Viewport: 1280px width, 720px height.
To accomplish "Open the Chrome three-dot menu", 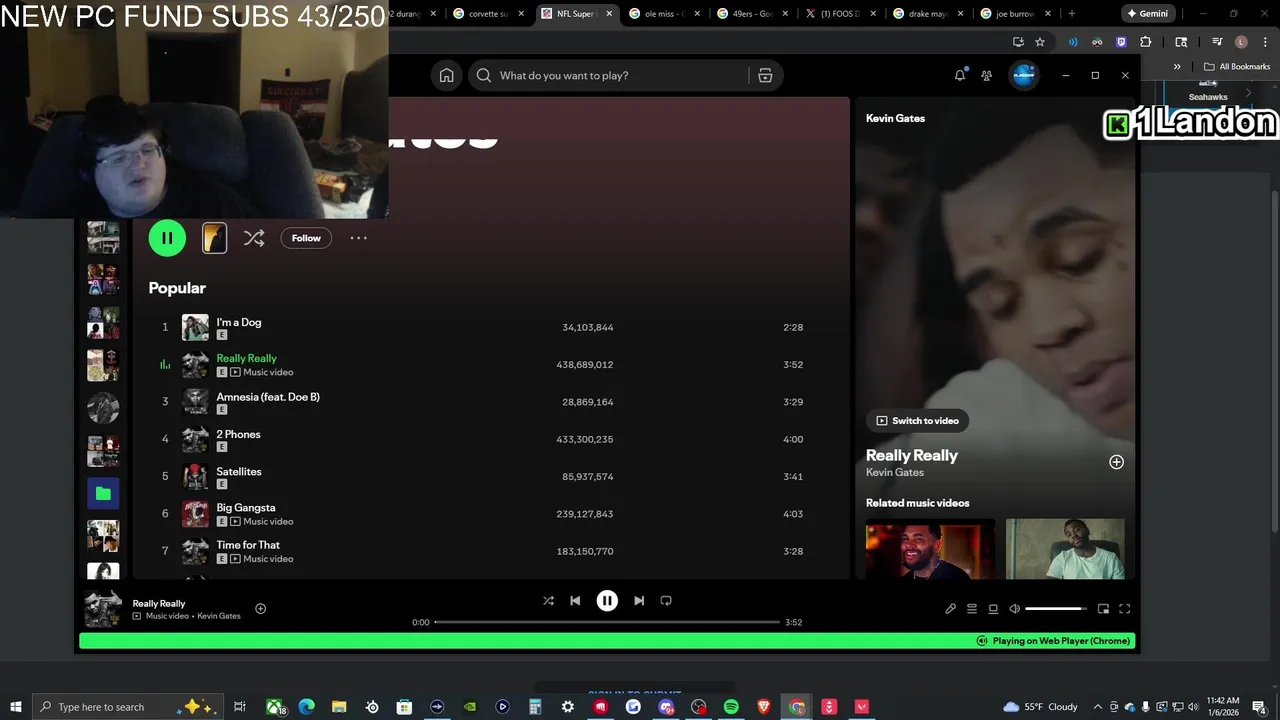I will 1263,42.
